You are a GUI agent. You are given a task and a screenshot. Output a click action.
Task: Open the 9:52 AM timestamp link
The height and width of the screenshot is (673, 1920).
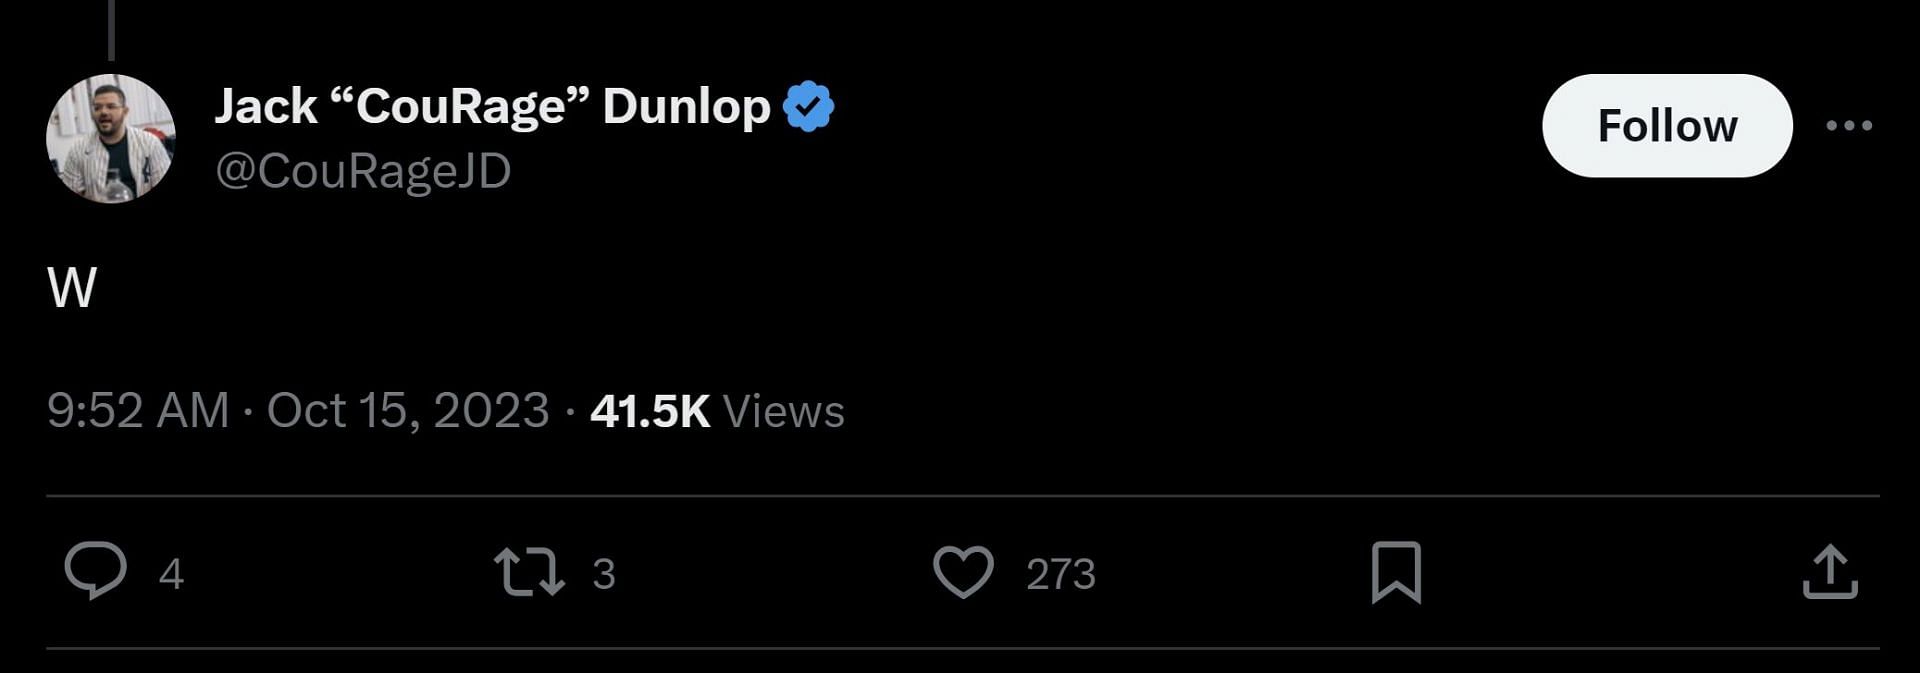coord(138,410)
